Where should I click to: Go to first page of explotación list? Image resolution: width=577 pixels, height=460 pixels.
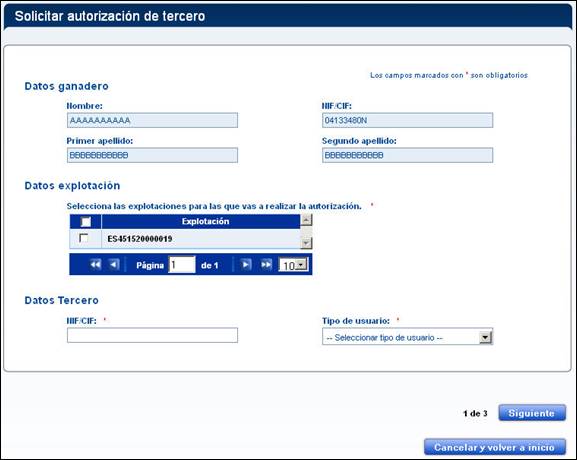[x=95, y=265]
